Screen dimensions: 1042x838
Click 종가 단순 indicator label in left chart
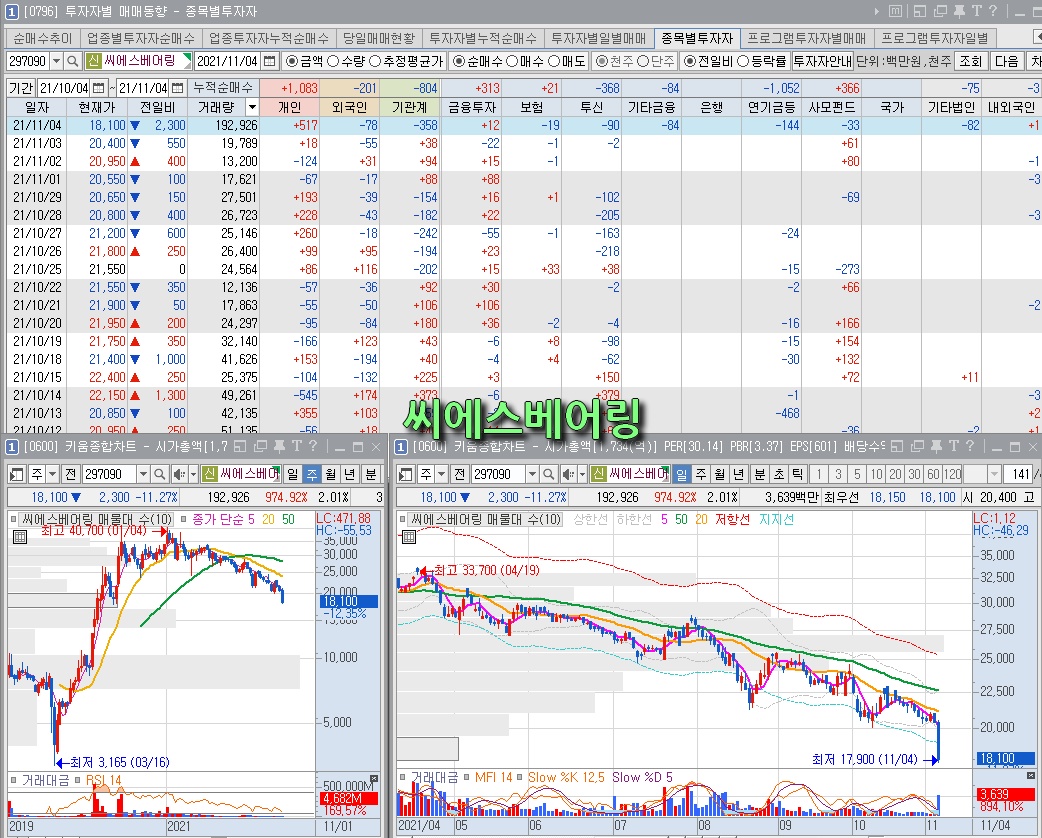(x=219, y=519)
